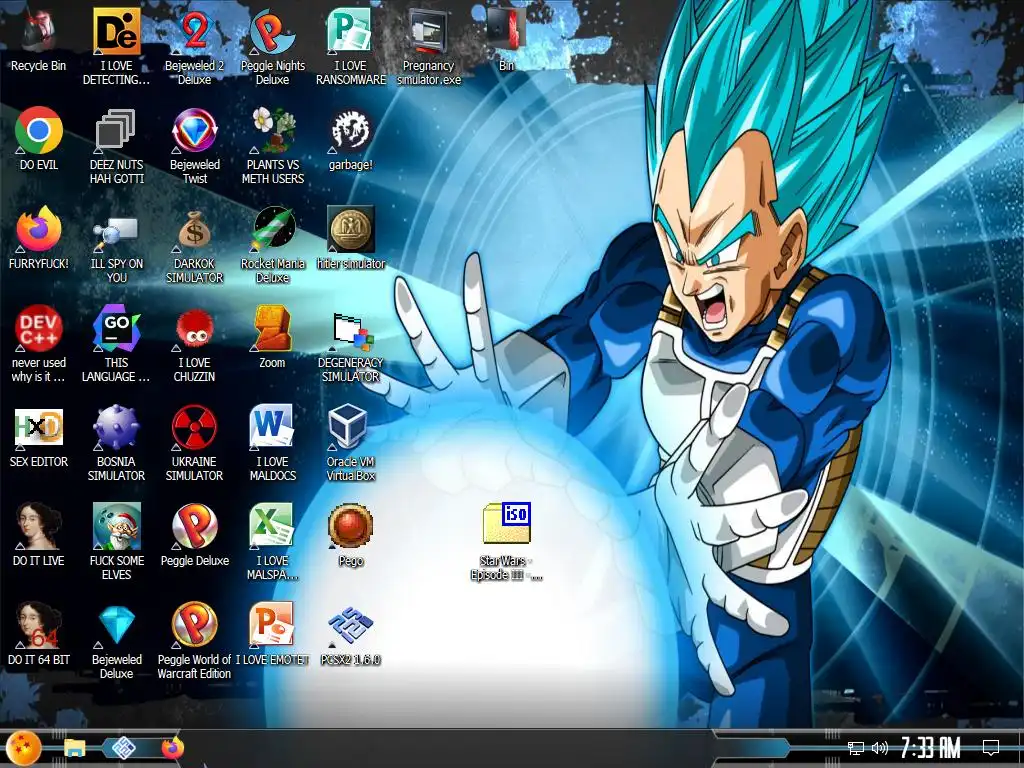Image resolution: width=1024 pixels, height=768 pixels.
Task: Open the Dev C++ shortcut
Action: 39,328
